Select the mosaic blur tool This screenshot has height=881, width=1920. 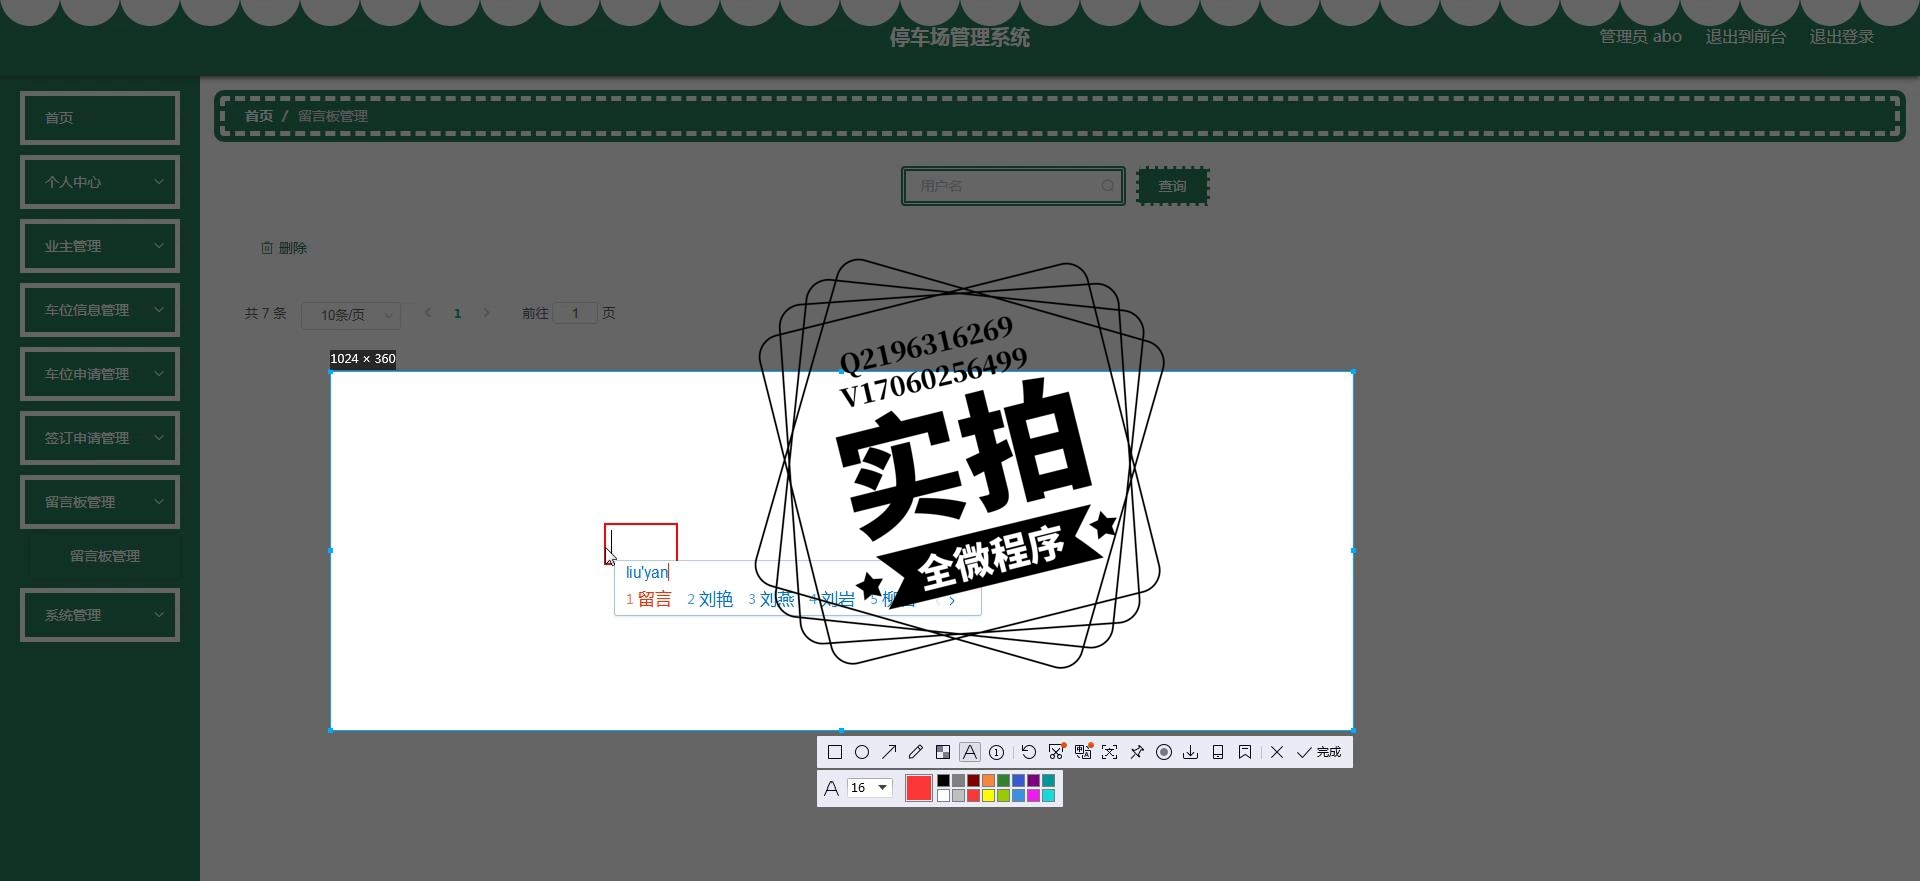(x=943, y=752)
